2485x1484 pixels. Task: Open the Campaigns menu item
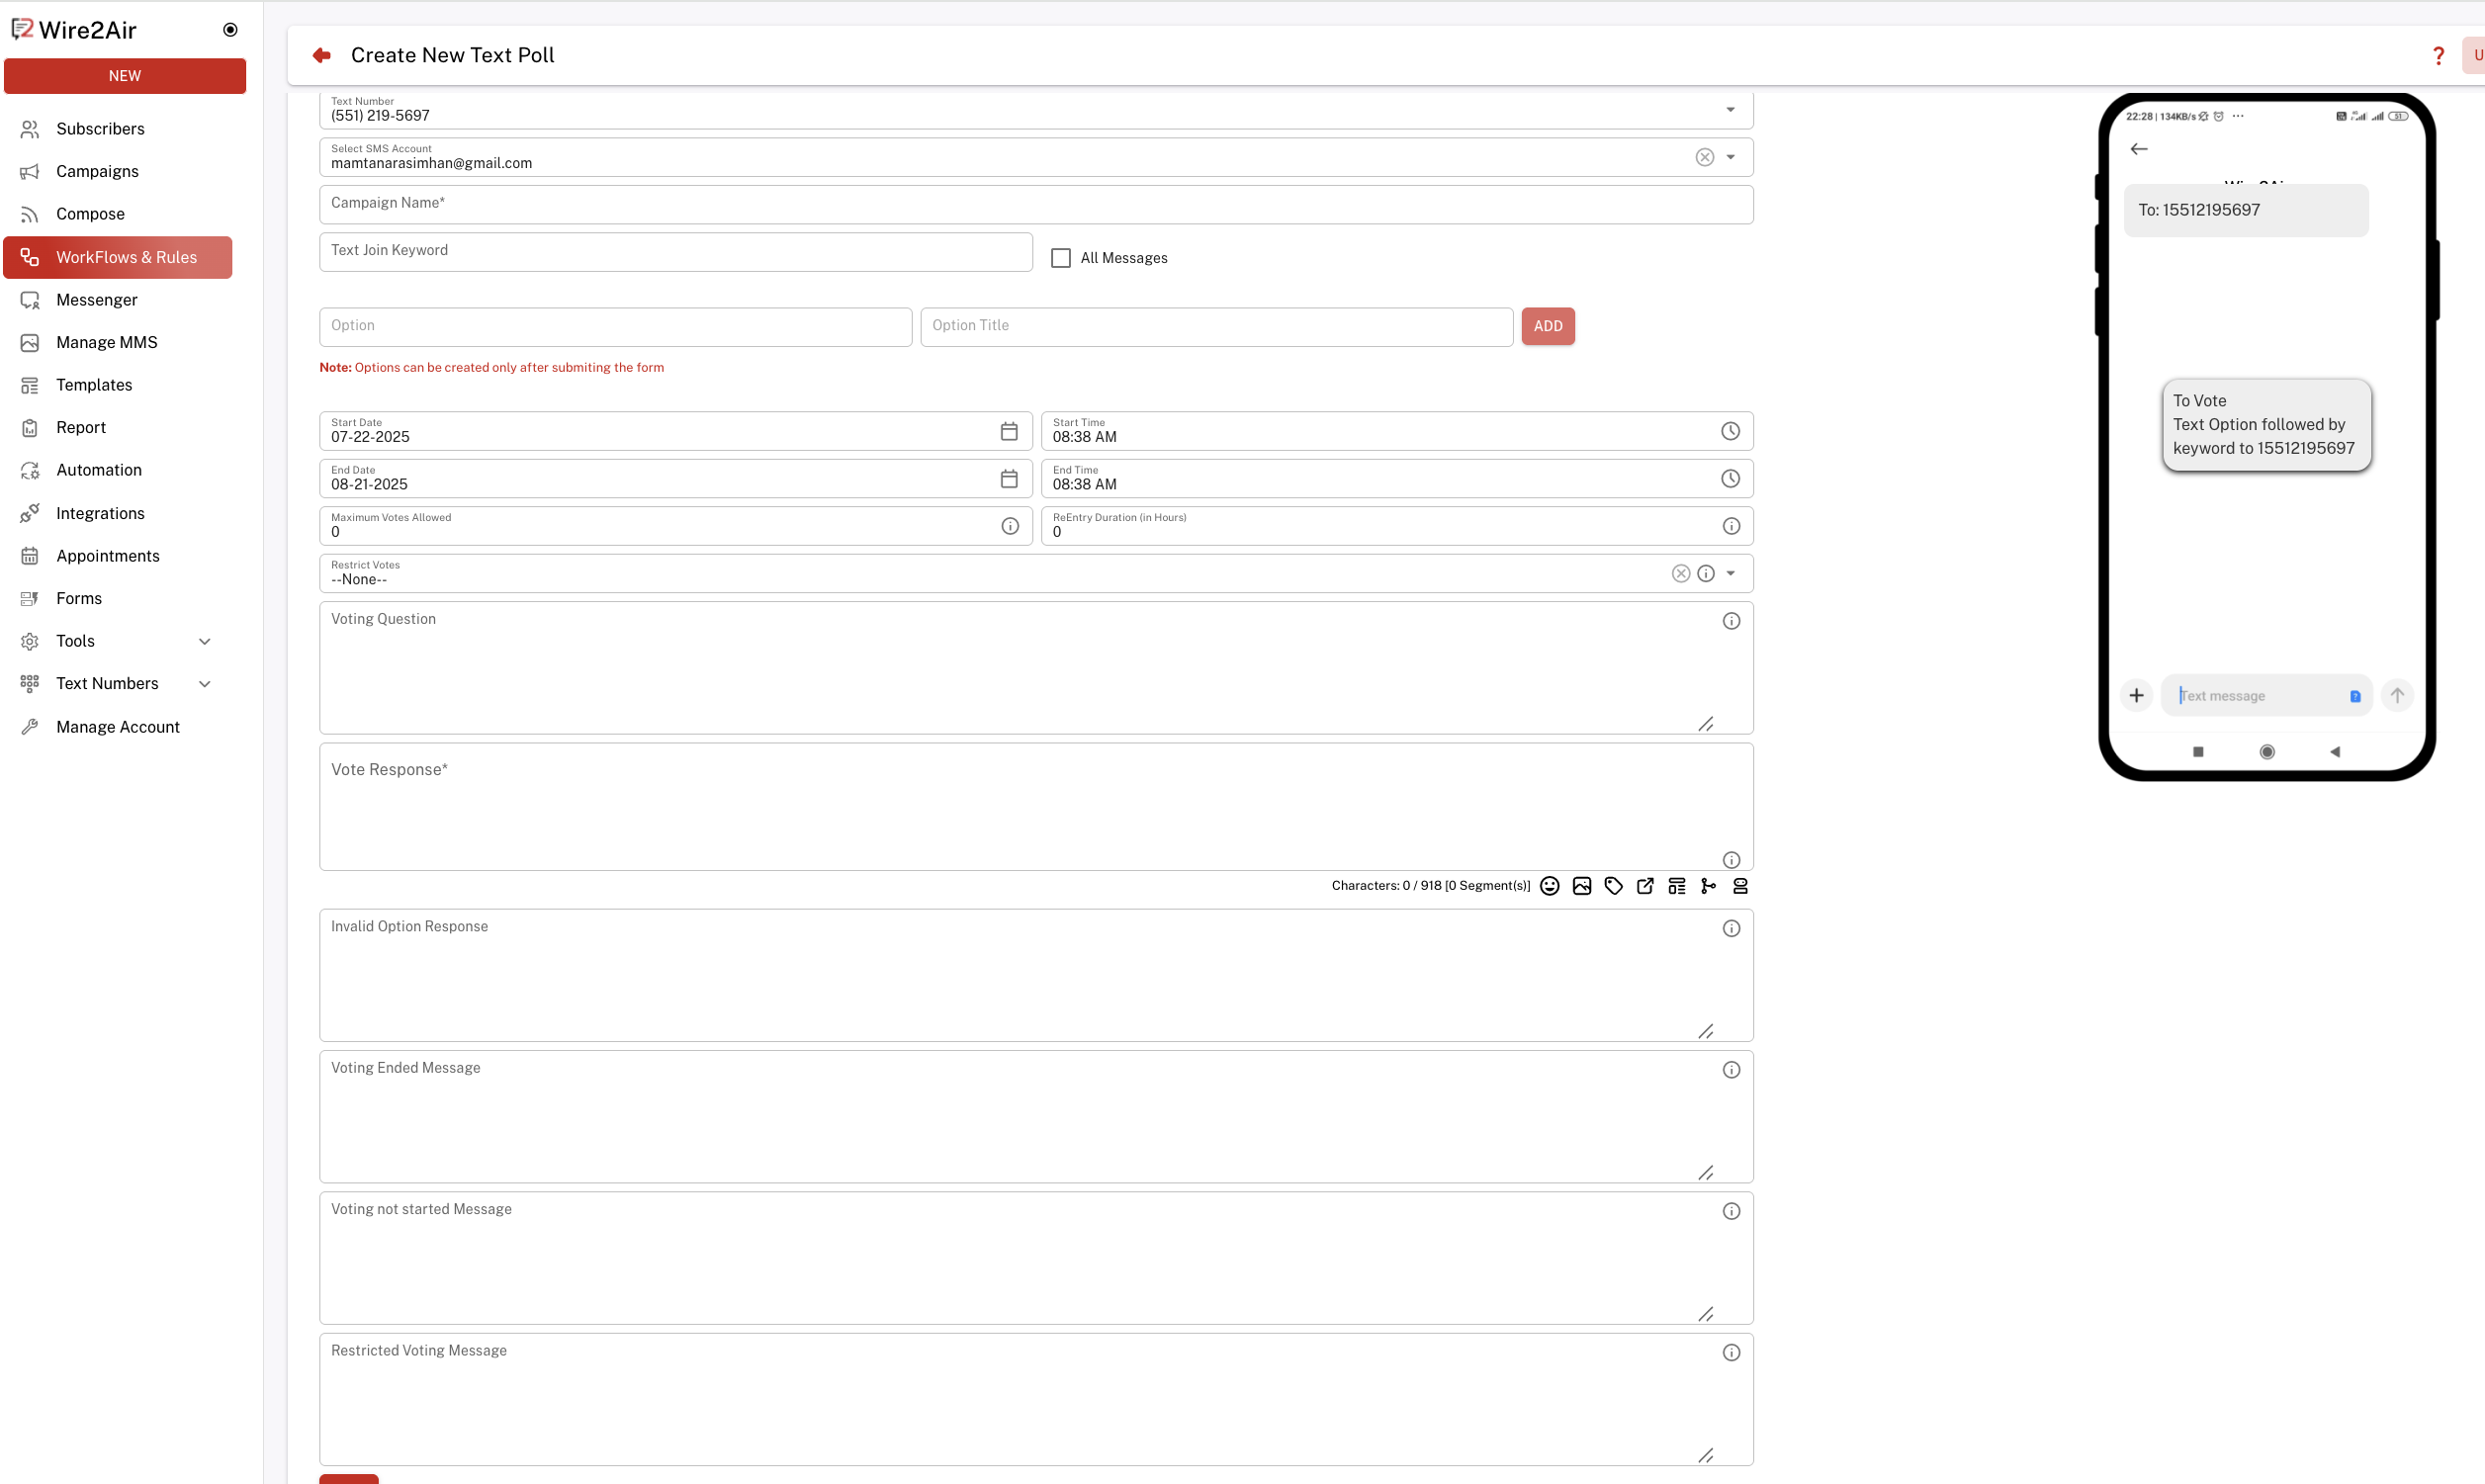(x=97, y=171)
